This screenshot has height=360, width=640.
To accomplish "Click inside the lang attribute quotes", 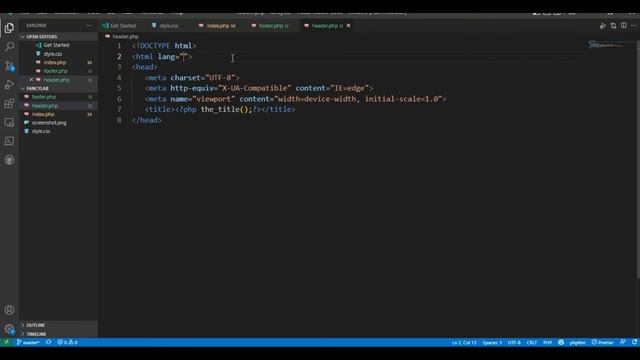I will pyautogui.click(x=184, y=56).
